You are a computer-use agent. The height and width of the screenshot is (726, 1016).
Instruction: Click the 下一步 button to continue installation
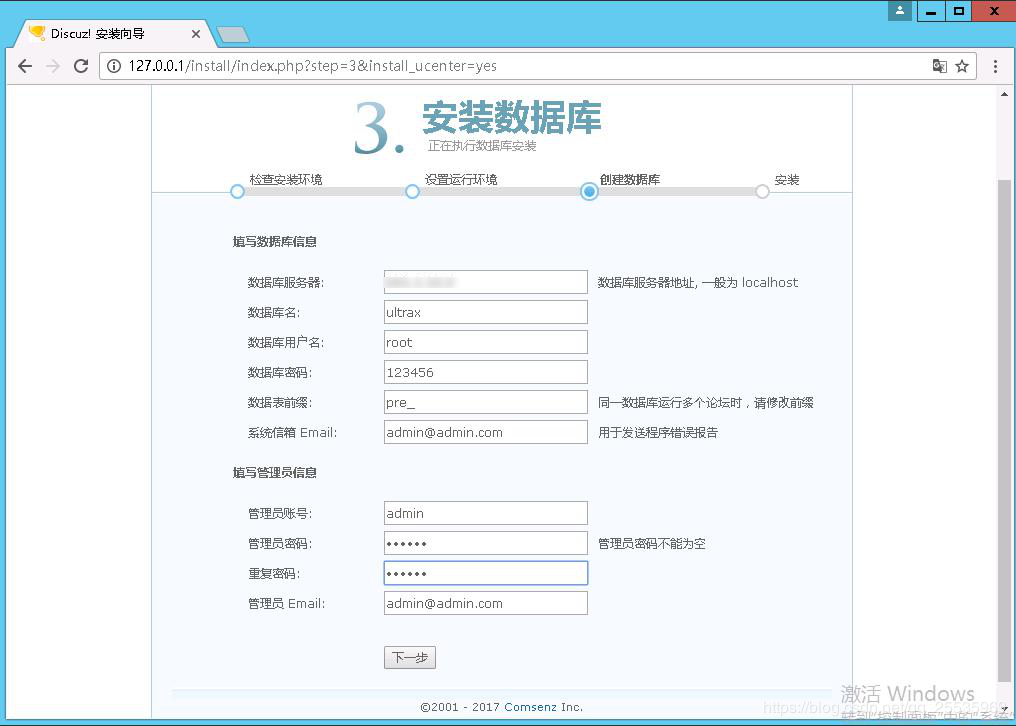(x=409, y=657)
